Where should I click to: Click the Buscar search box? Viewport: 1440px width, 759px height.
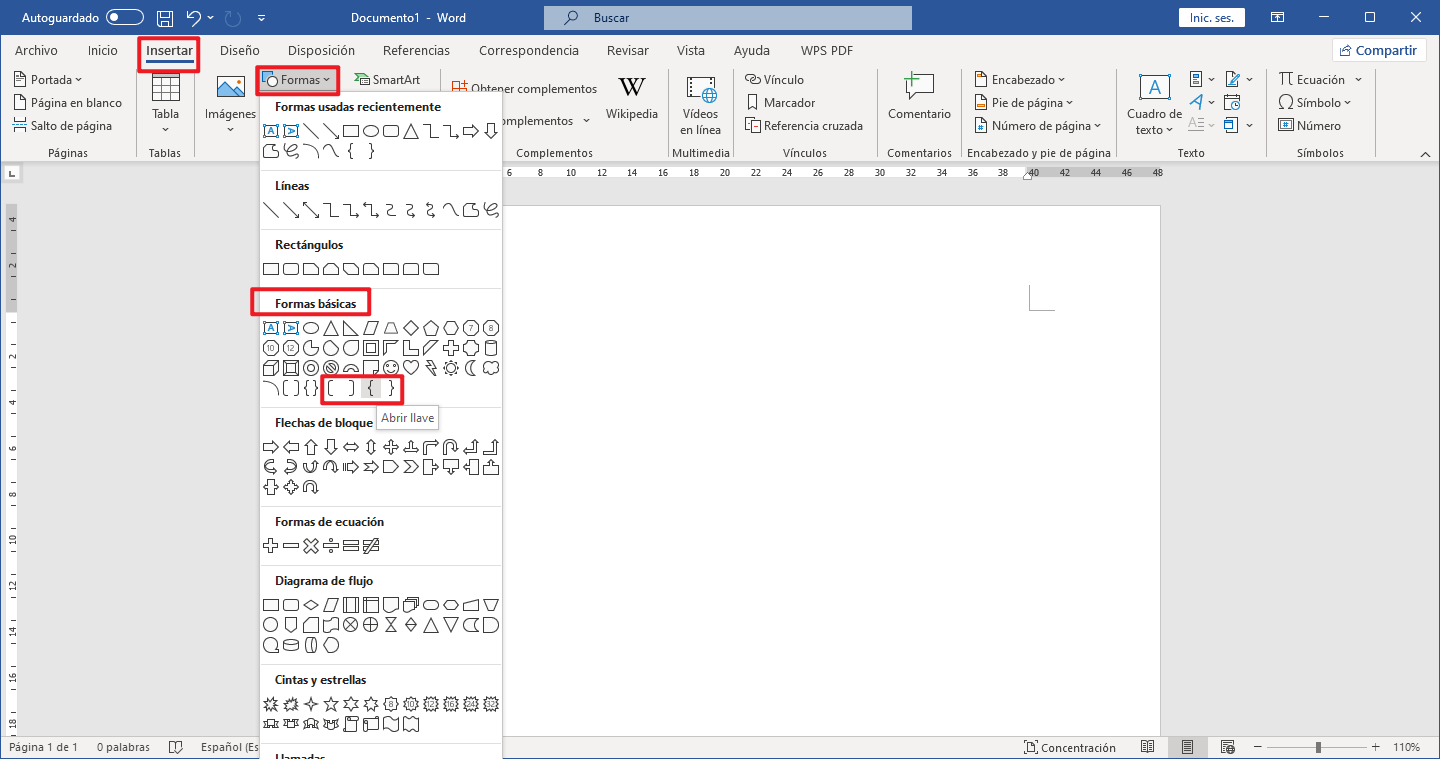pos(728,18)
